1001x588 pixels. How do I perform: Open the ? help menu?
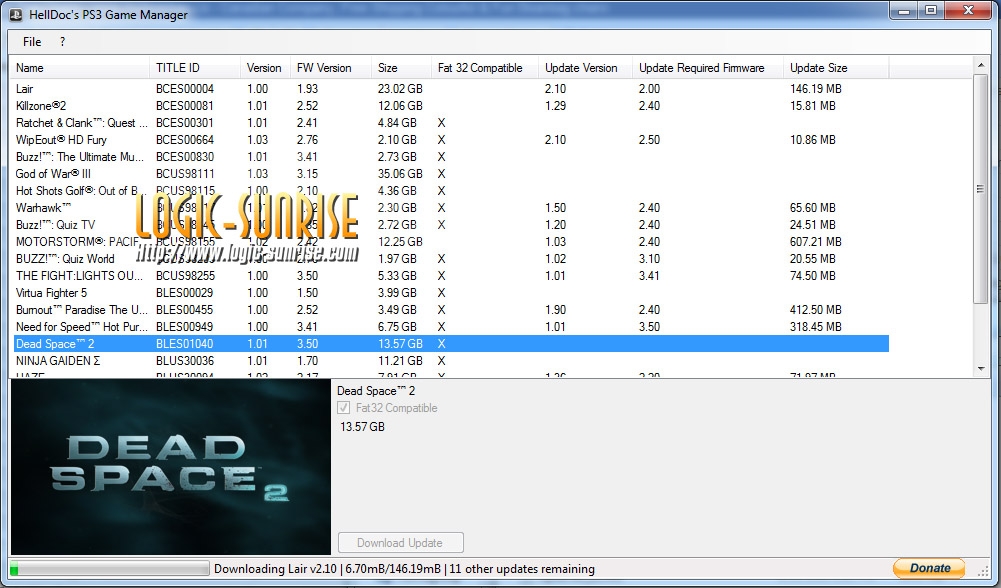(62, 41)
